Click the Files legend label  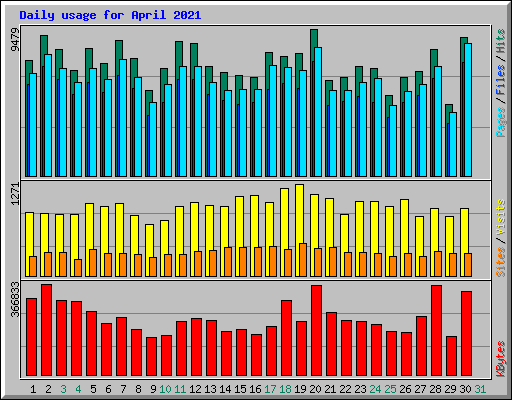[501, 80]
